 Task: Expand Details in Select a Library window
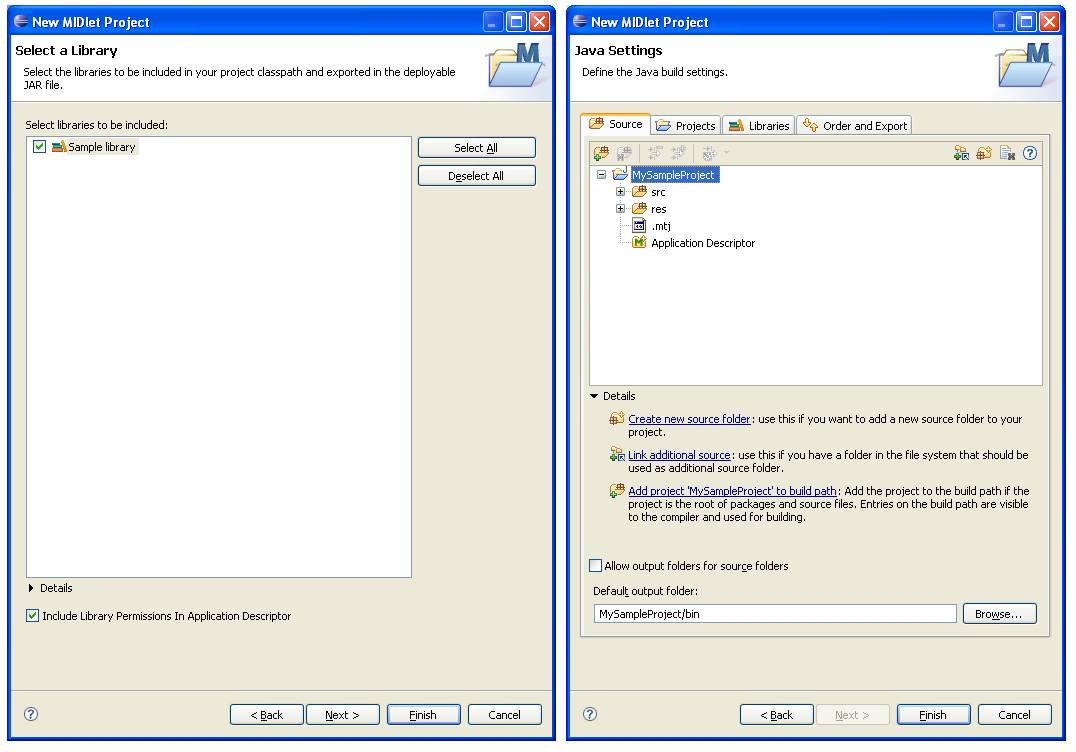point(31,588)
